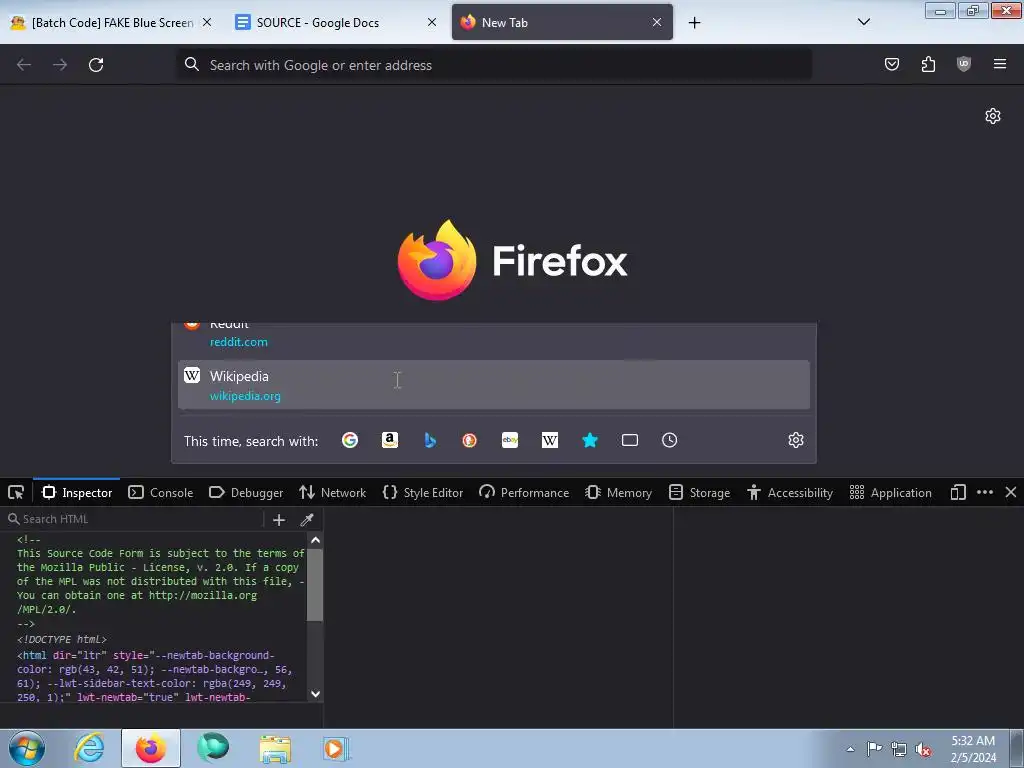
Task: Search this time with Wikipedia icon
Action: coord(550,440)
